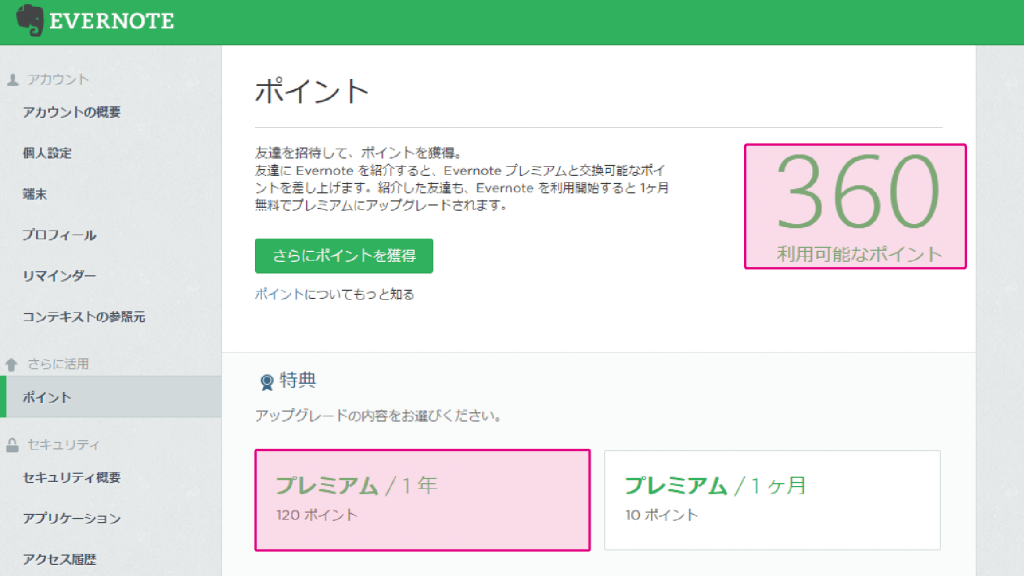Click the 友達を招待して、ポイントを獲得。 description line
1024x576 pixels.
(359, 153)
